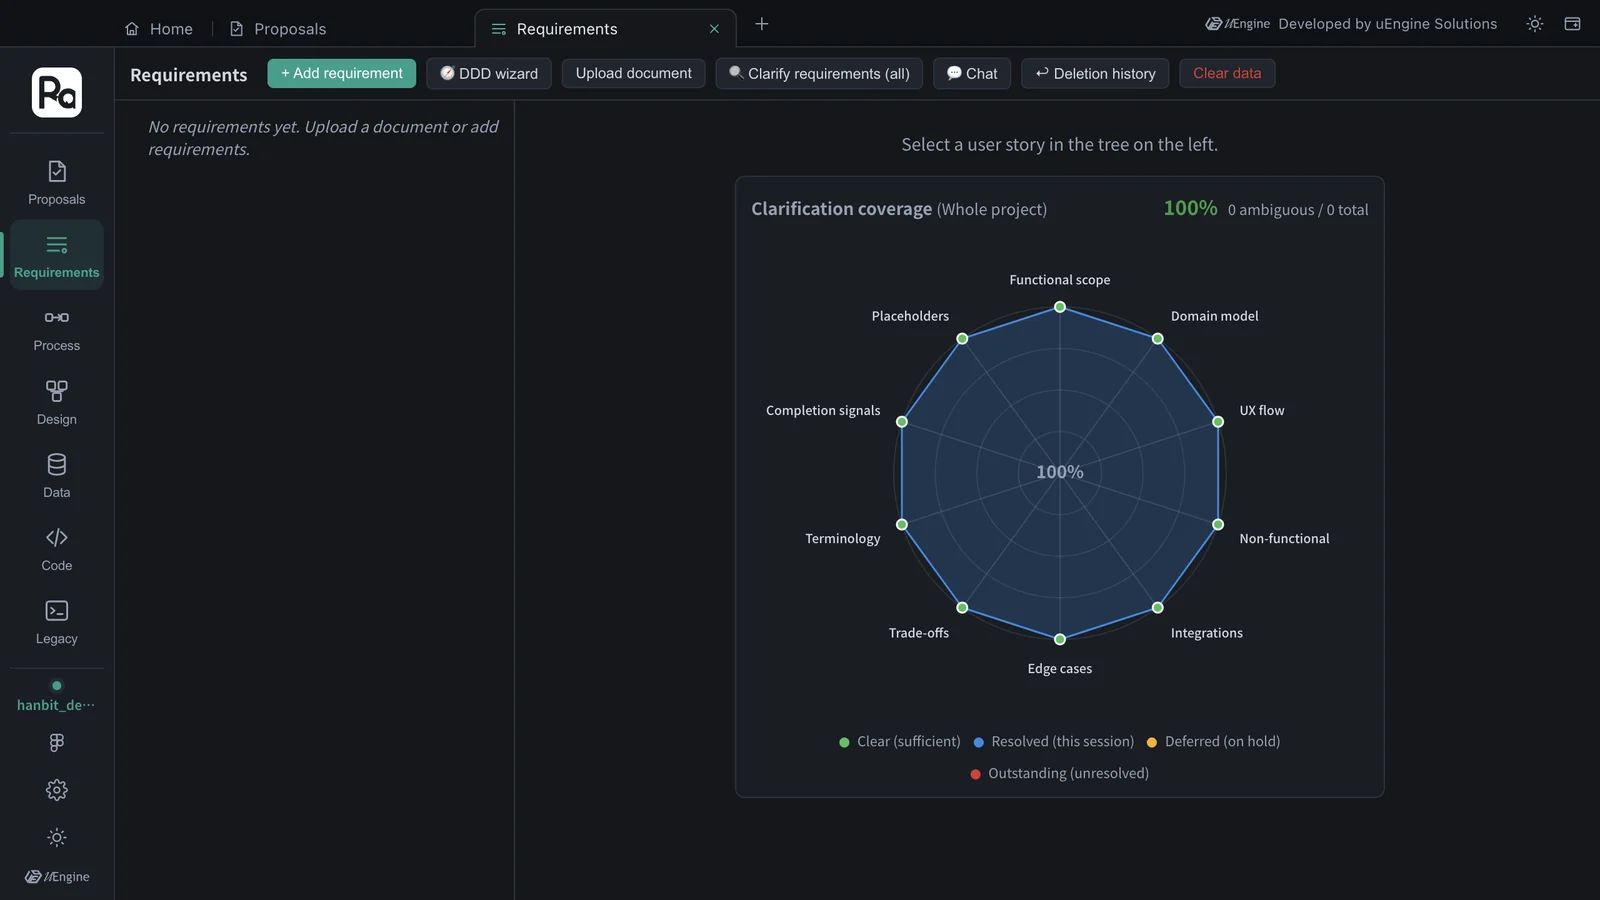The height and width of the screenshot is (900, 1600).
Task: Open the Proposals sidebar section
Action: (x=57, y=183)
